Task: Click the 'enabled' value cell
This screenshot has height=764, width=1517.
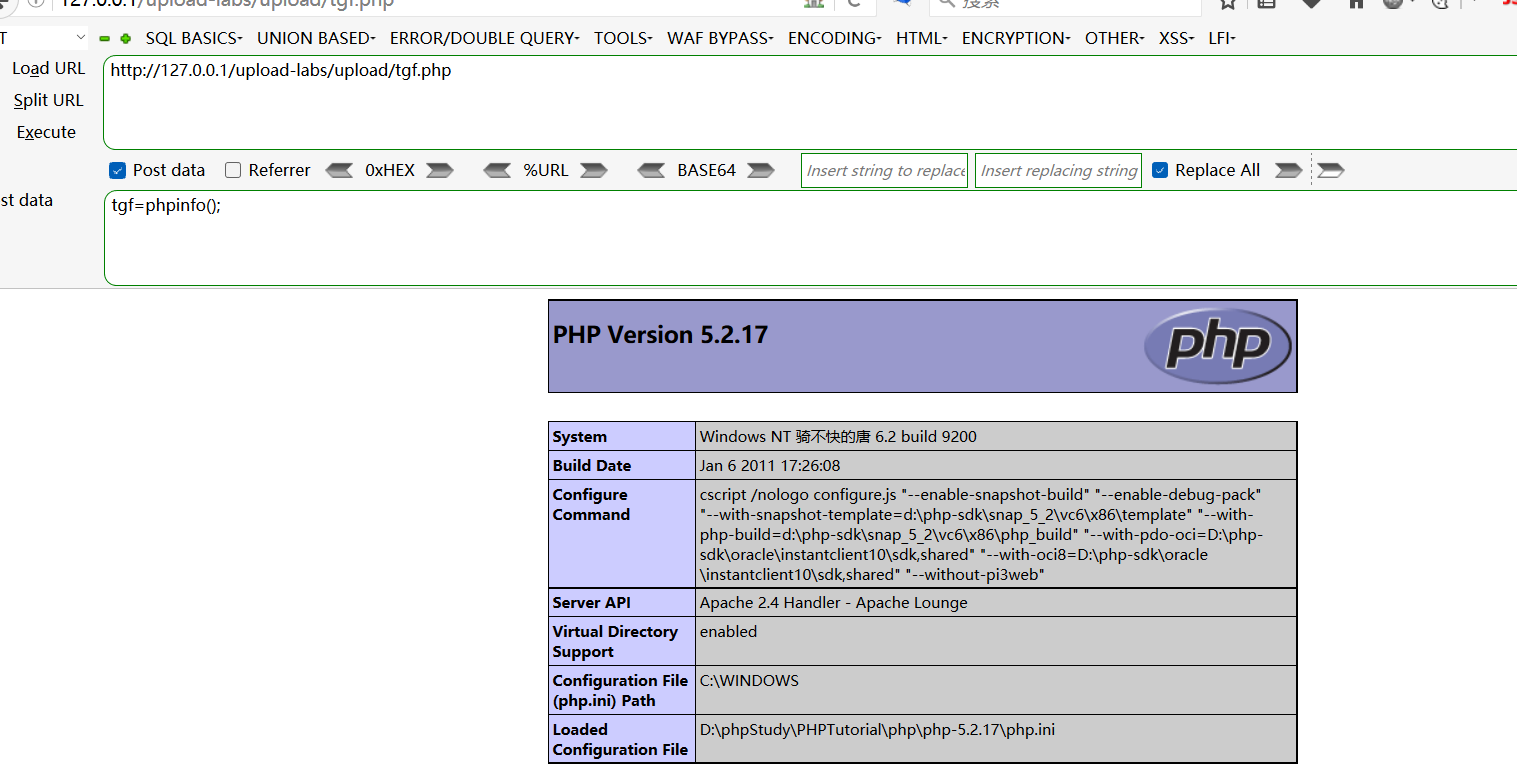Action: pos(996,641)
